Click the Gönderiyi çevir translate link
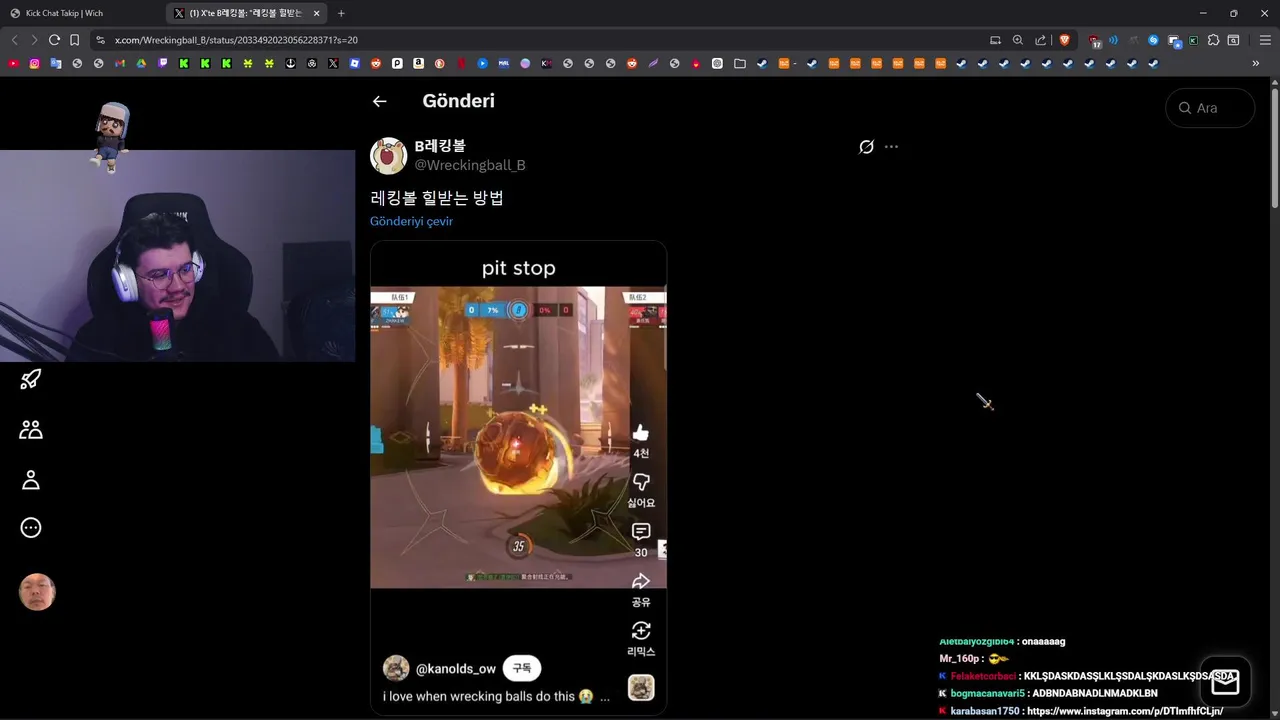The height and width of the screenshot is (720, 1280). (x=411, y=221)
